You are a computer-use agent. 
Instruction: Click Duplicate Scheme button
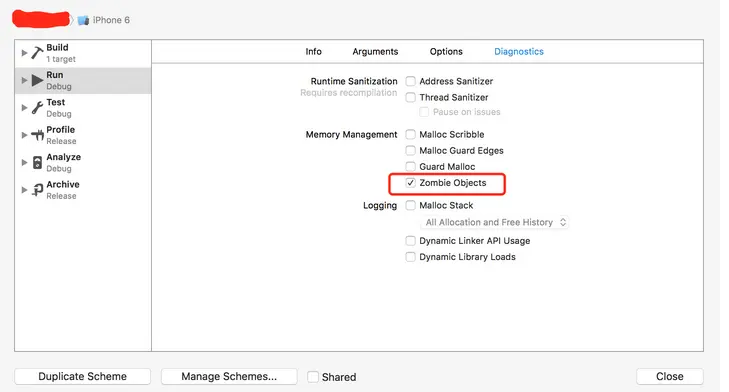(82, 376)
